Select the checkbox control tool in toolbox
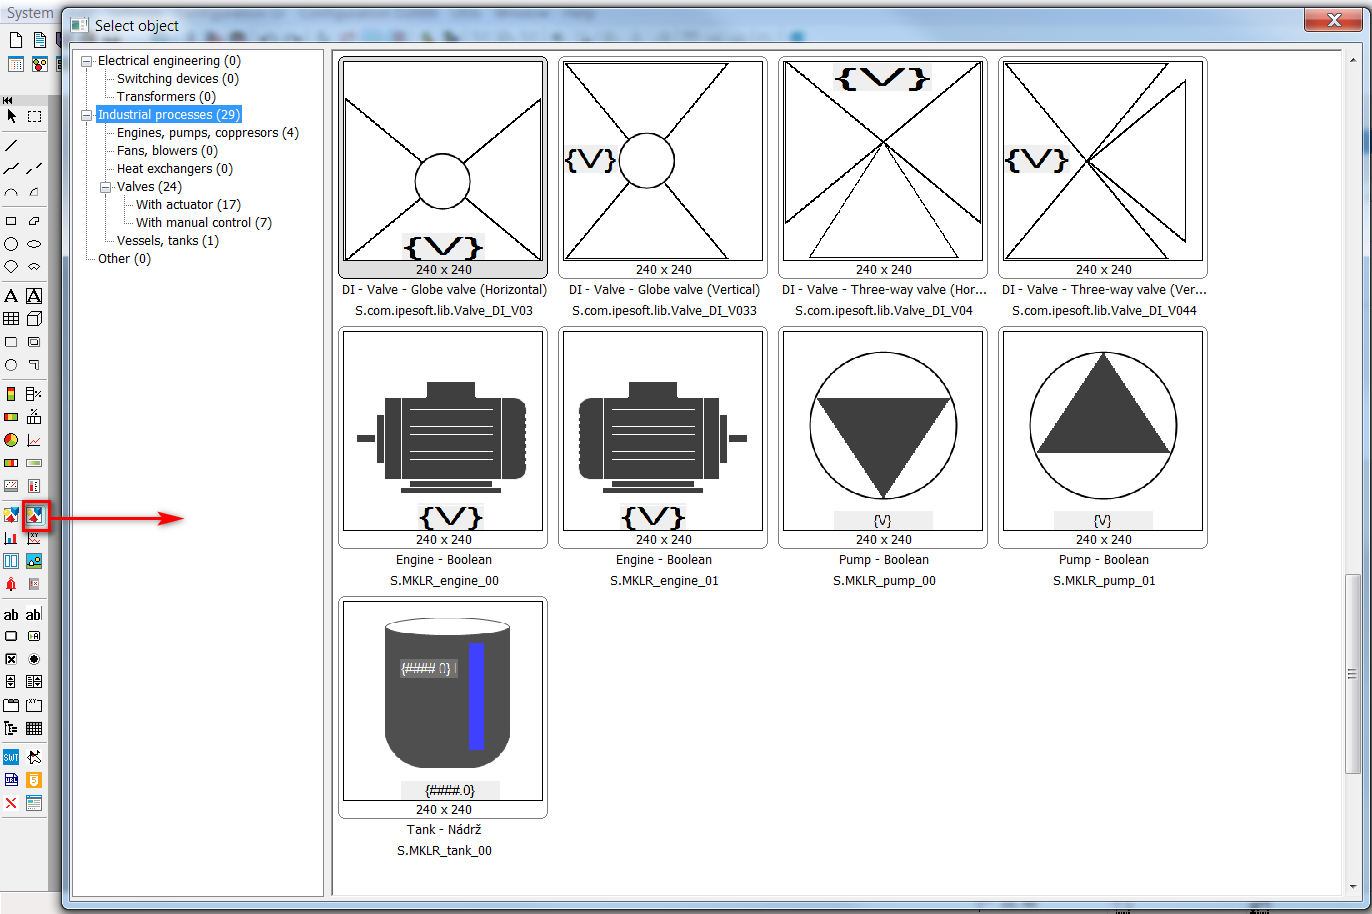Screen dimensions: 1372x914 point(11,659)
